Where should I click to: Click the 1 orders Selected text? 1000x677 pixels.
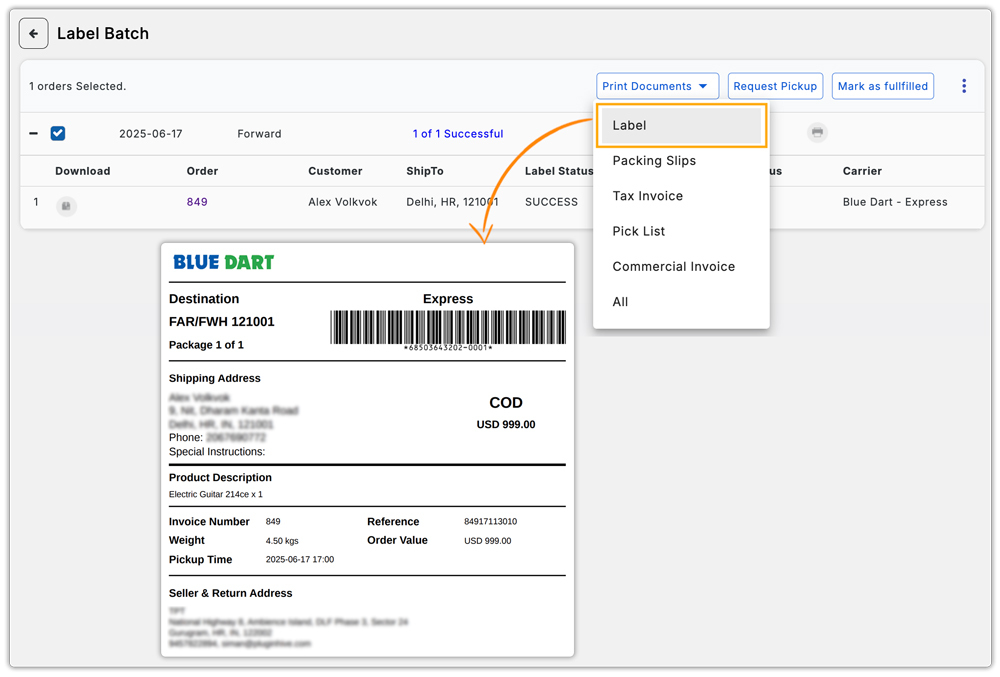77,86
